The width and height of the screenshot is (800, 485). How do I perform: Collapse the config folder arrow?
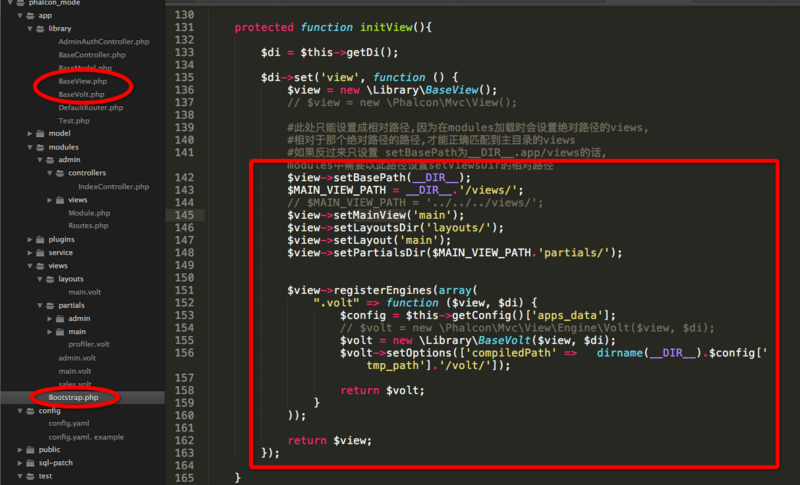[x=20, y=411]
